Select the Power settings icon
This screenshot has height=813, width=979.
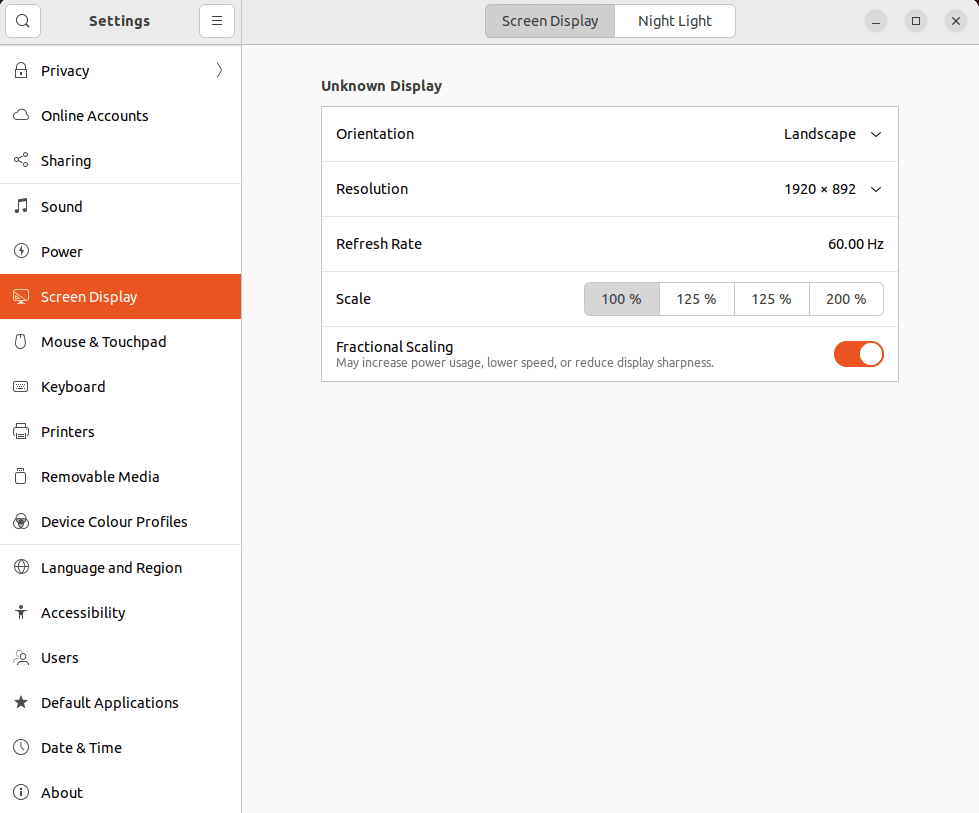(x=20, y=251)
